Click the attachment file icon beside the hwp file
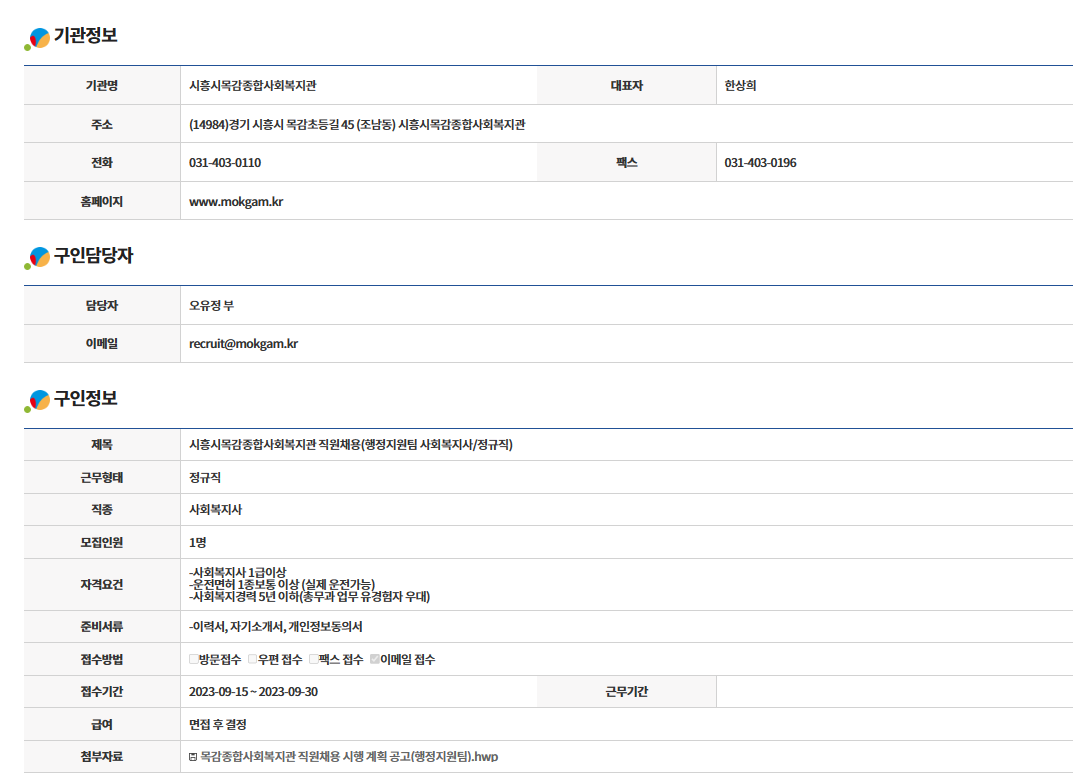Viewport: 1085px width, 775px height. click(193, 757)
